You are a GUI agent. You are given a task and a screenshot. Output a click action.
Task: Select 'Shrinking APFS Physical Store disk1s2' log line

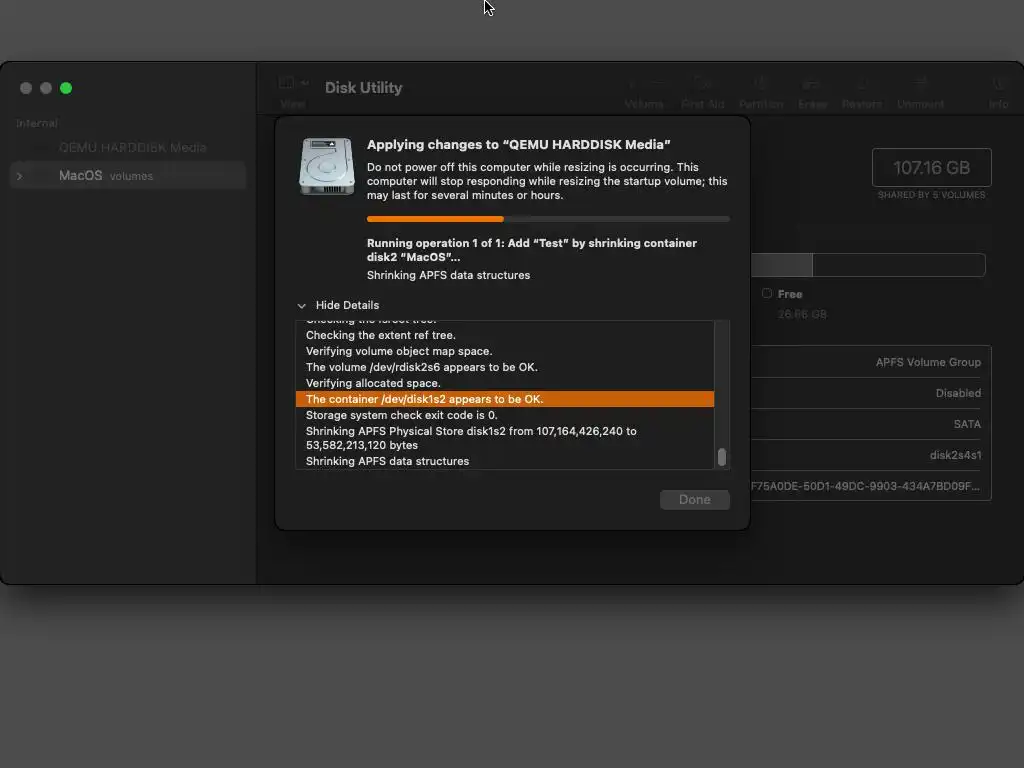pos(471,438)
